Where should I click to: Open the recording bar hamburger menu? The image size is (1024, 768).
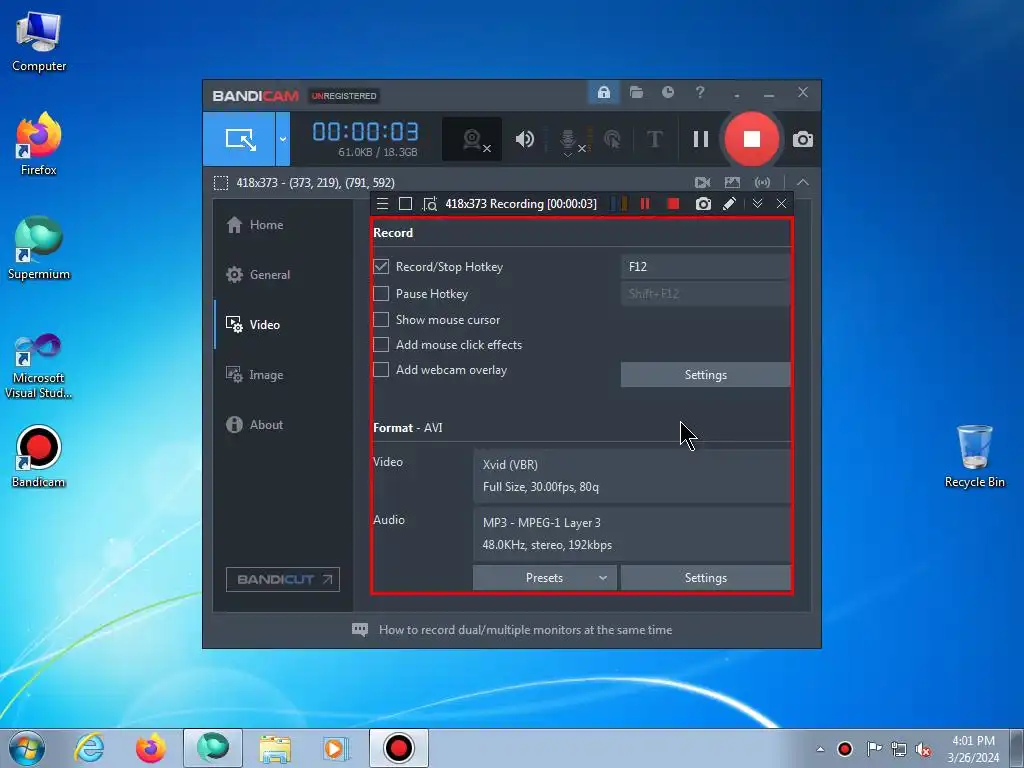[x=382, y=204]
